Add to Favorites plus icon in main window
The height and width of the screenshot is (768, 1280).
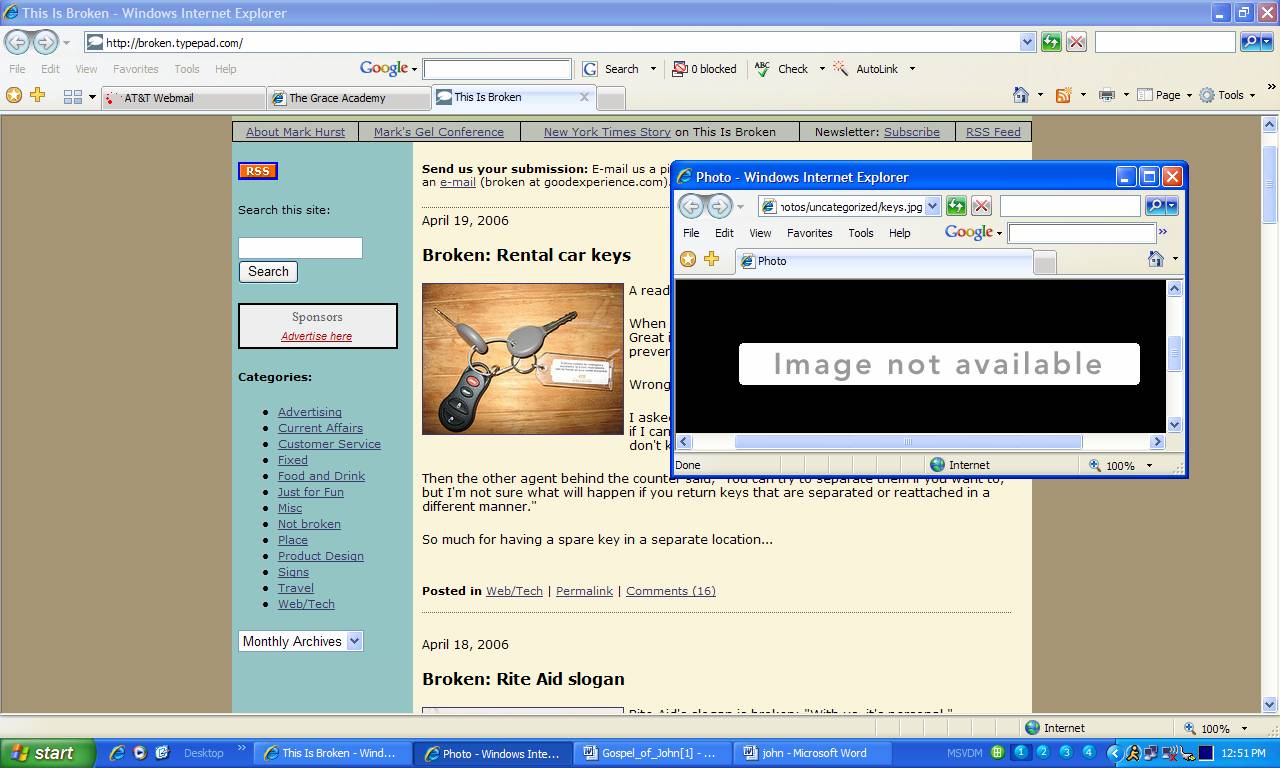click(x=37, y=95)
